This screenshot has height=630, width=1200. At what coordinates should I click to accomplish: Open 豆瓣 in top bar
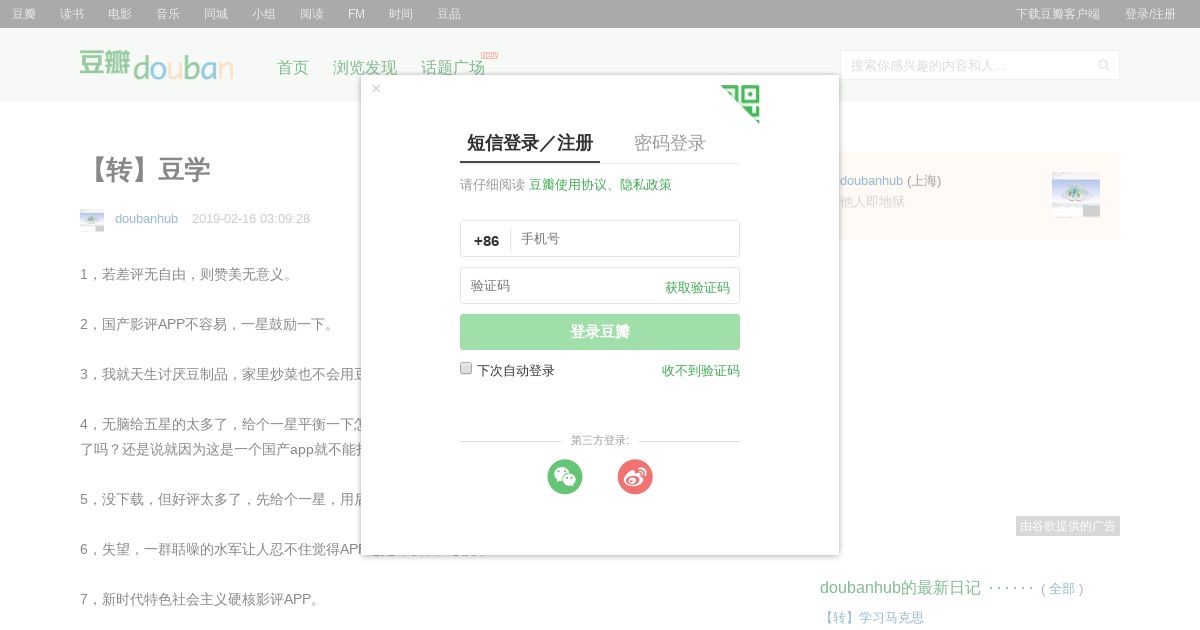click(x=24, y=14)
